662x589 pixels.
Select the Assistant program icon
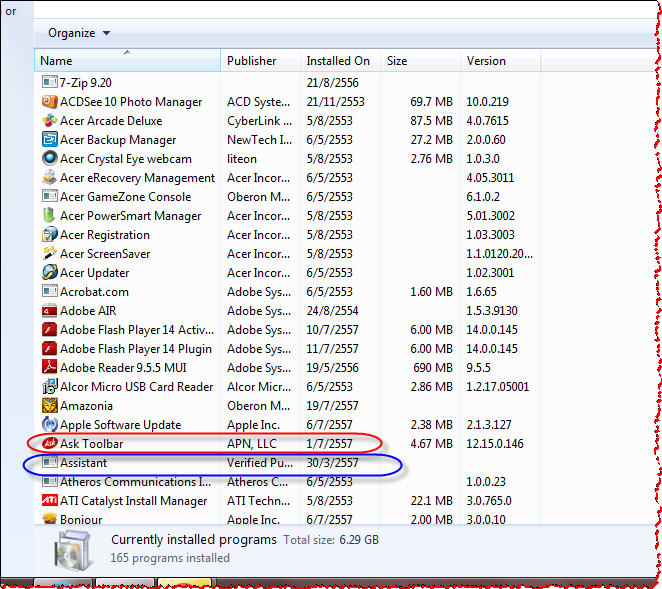click(x=49, y=462)
